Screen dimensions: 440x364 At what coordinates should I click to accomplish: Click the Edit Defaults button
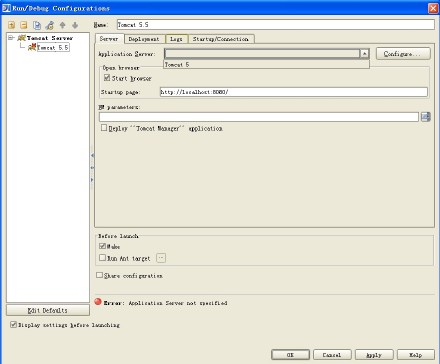pos(48,310)
